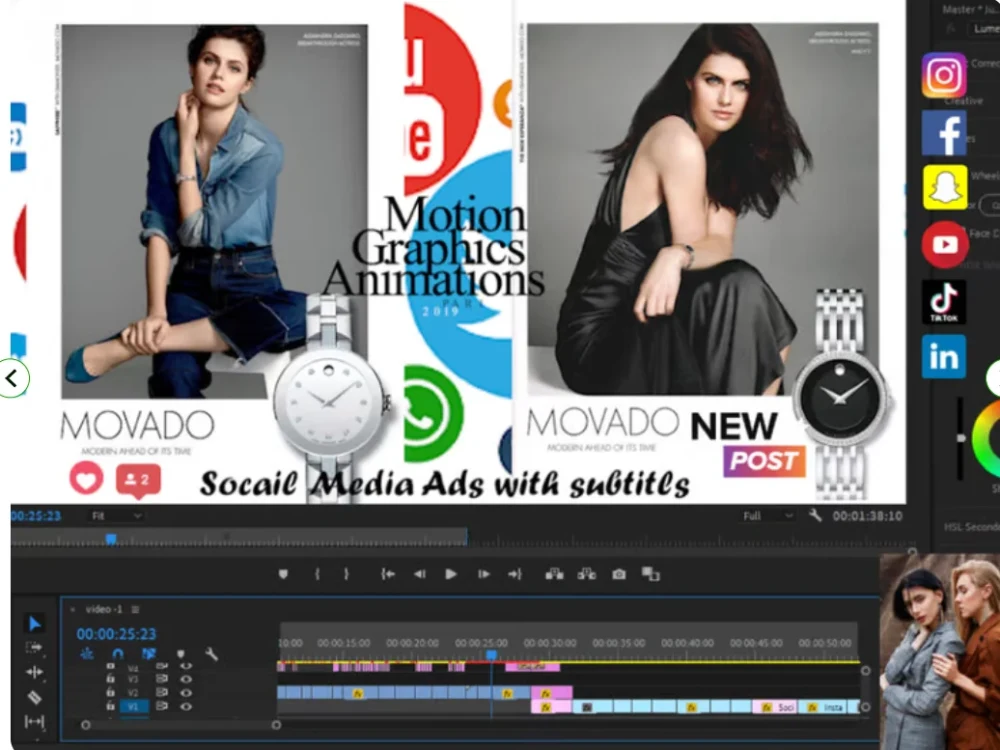The height and width of the screenshot is (750, 1000).
Task: Click the TikTok icon
Action: pyautogui.click(x=944, y=302)
